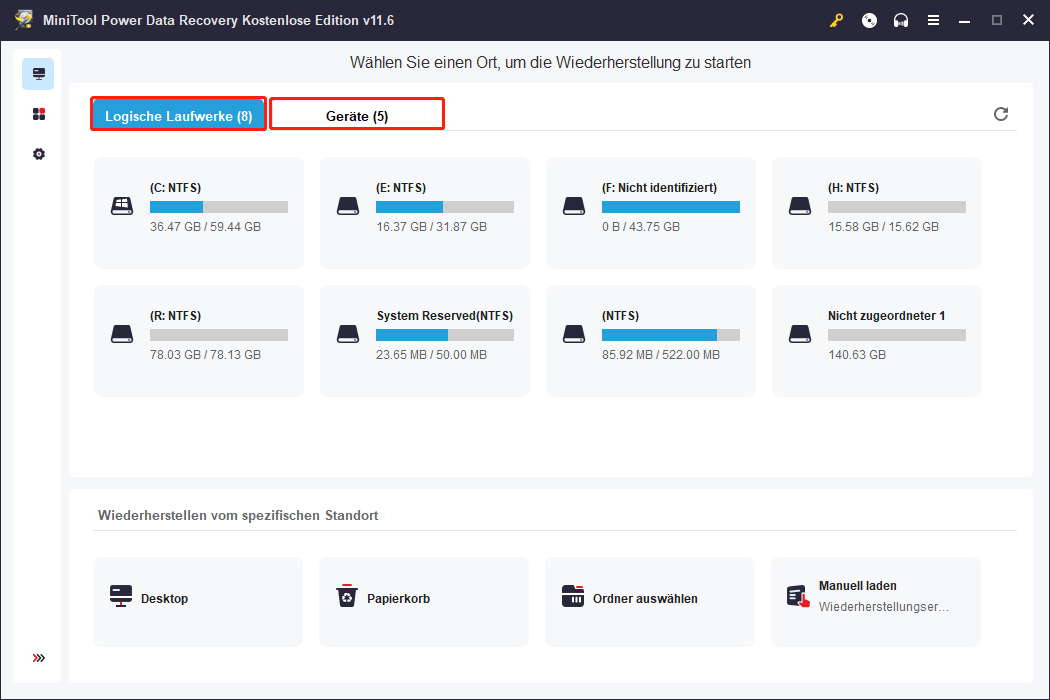1050x700 pixels.
Task: Open Manuell laden recovery result
Action: point(876,602)
